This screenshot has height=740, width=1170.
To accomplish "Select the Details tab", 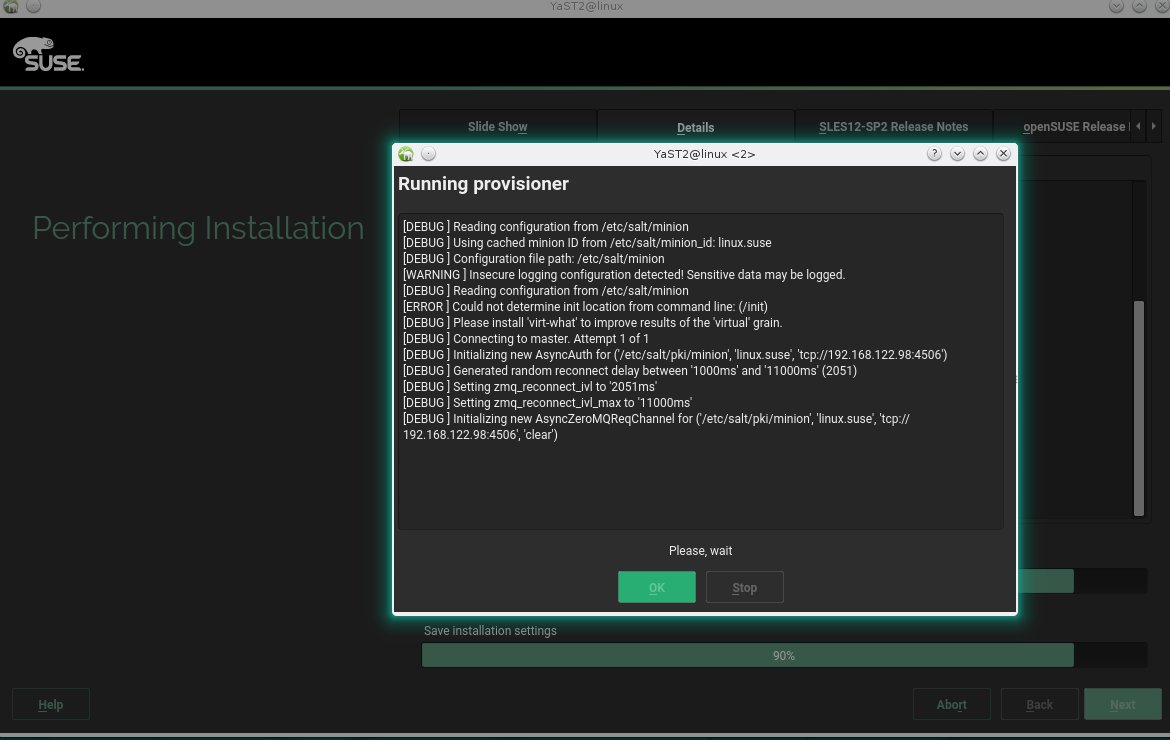I will (x=695, y=127).
